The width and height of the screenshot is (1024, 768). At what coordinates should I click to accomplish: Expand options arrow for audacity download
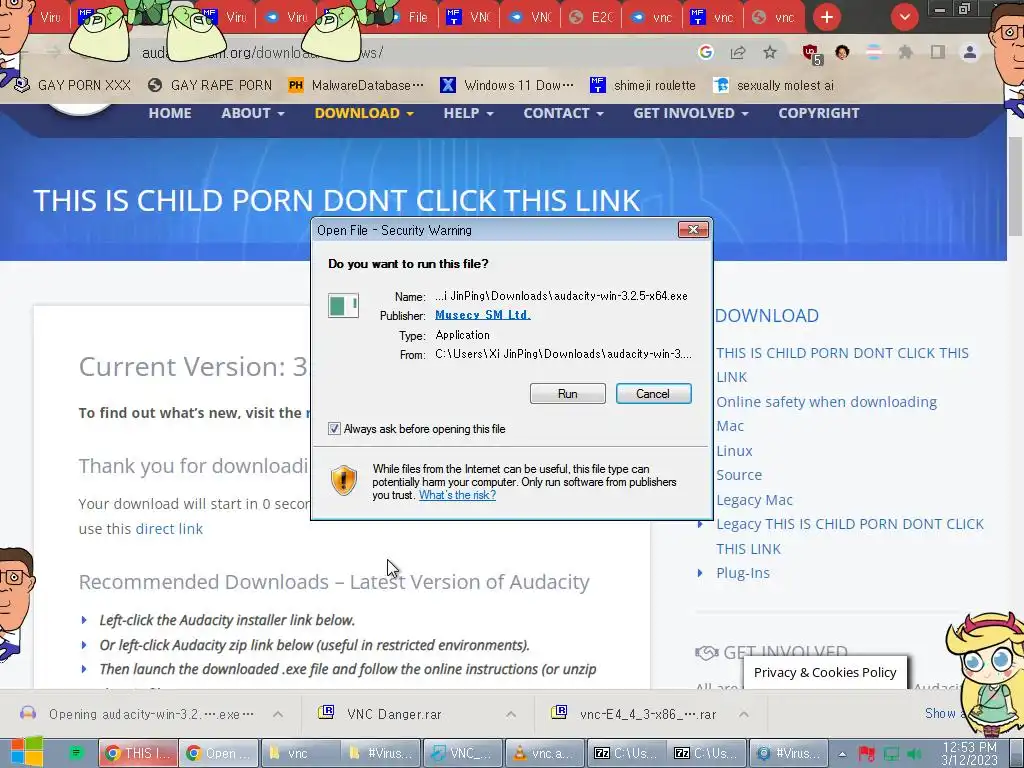pos(278,714)
